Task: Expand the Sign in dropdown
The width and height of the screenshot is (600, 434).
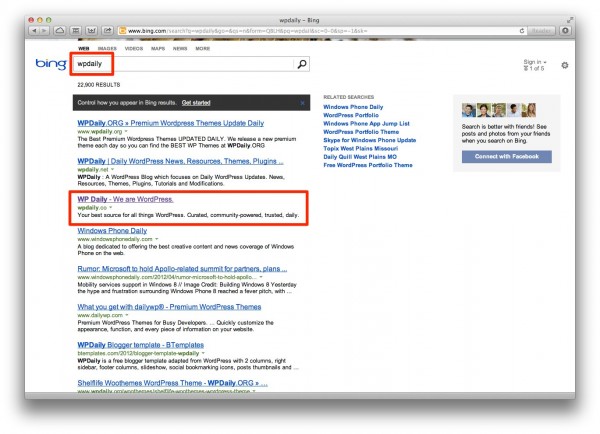Action: pos(535,62)
